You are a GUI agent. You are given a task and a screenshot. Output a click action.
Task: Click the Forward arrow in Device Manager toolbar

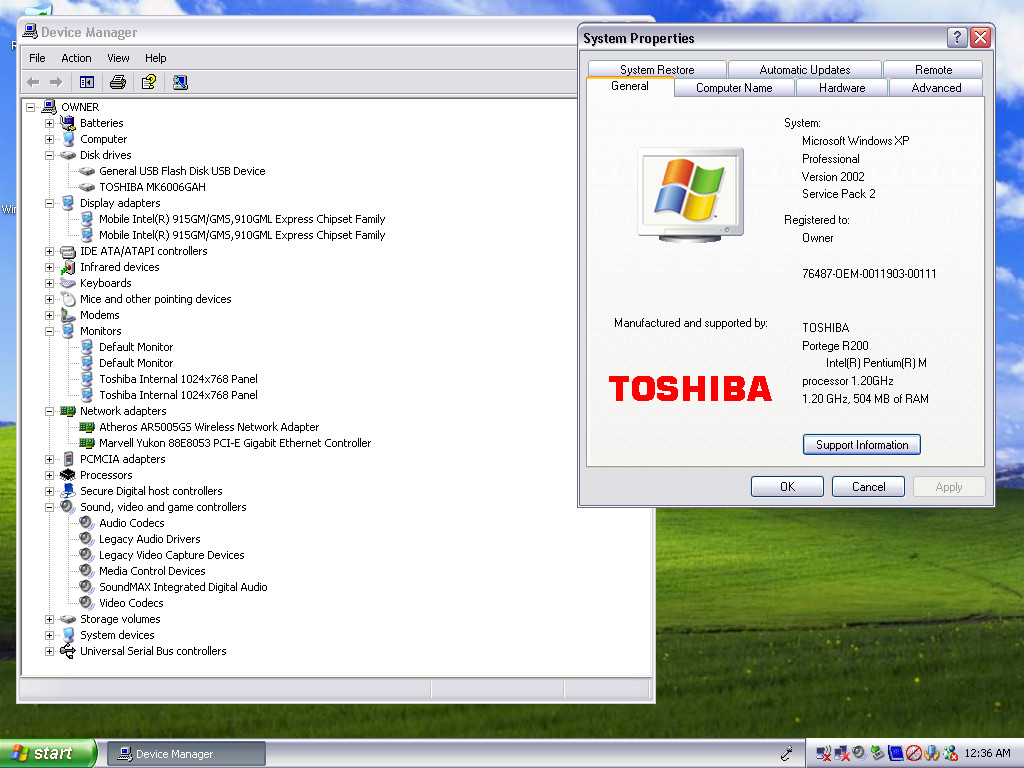click(x=56, y=82)
